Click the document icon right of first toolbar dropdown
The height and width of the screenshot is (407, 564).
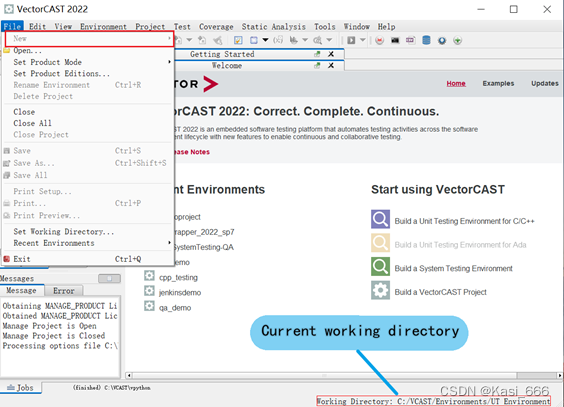click(x=202, y=40)
